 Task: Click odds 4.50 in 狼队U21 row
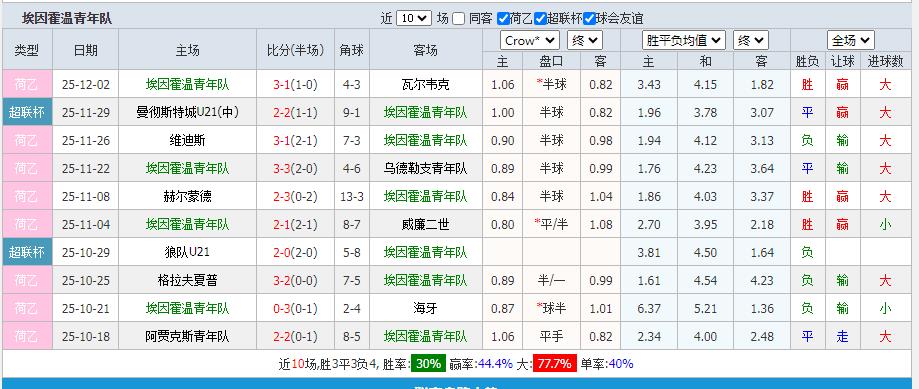tap(705, 252)
